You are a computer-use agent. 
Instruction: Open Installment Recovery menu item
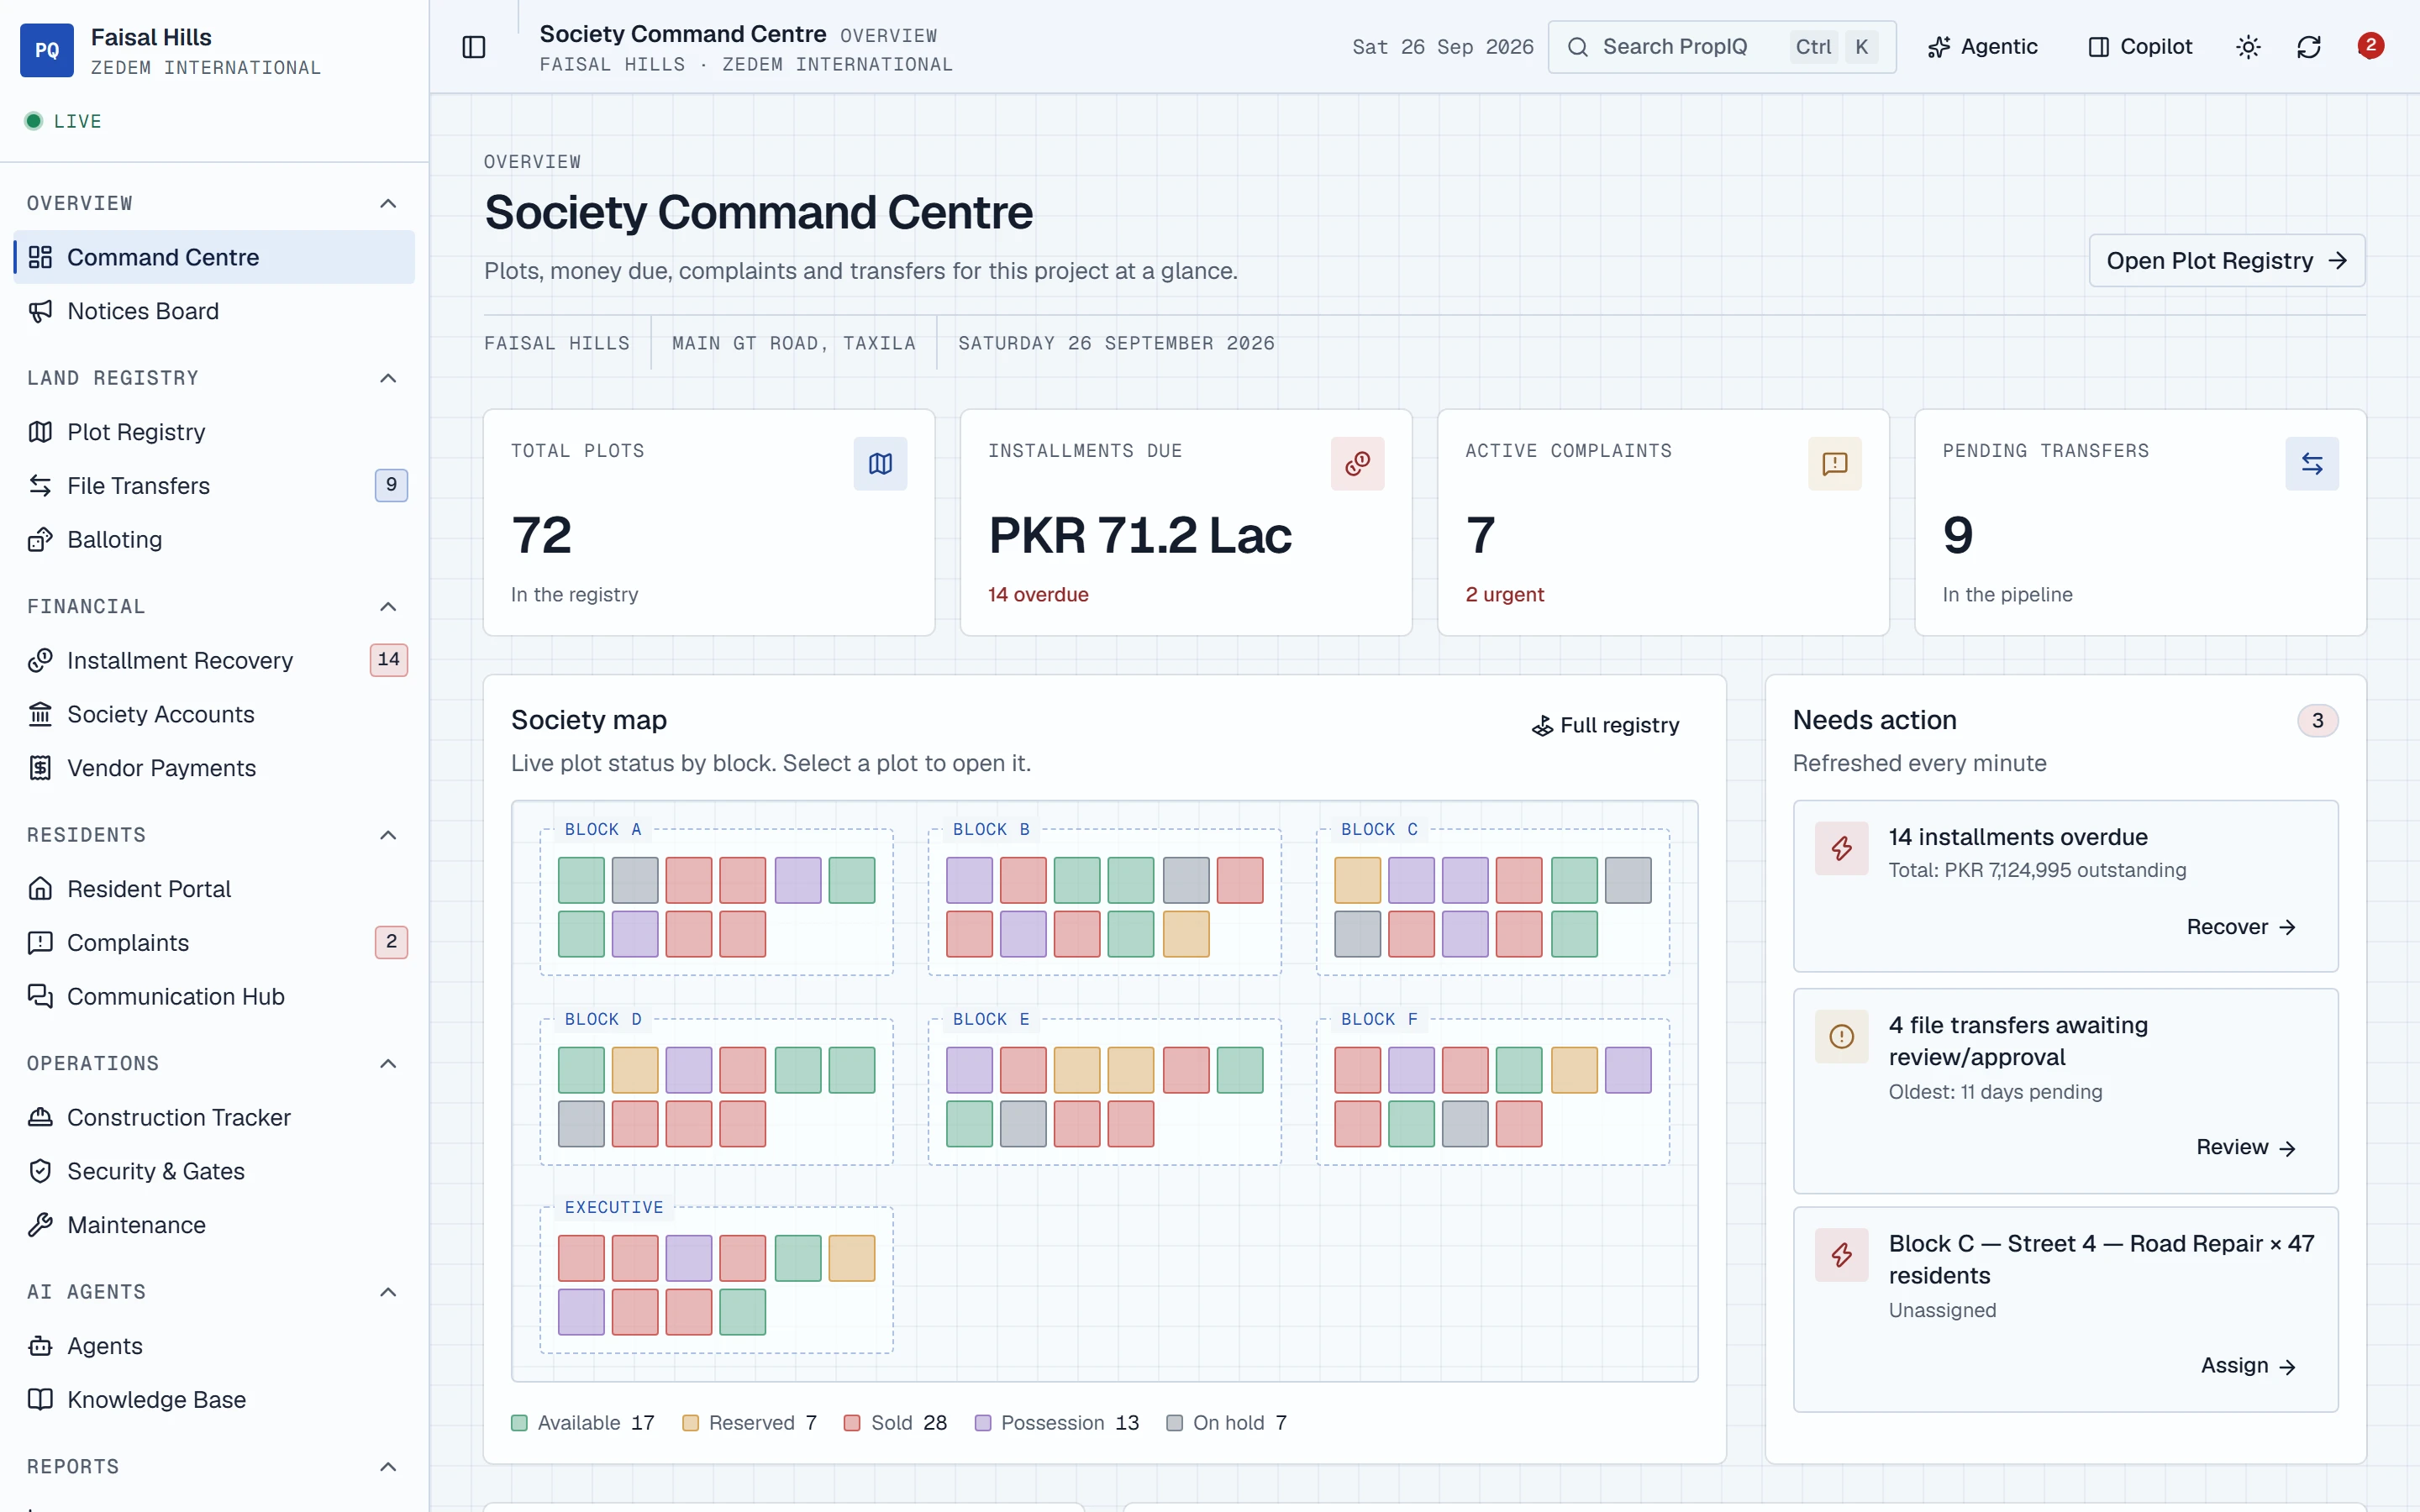[x=214, y=661]
